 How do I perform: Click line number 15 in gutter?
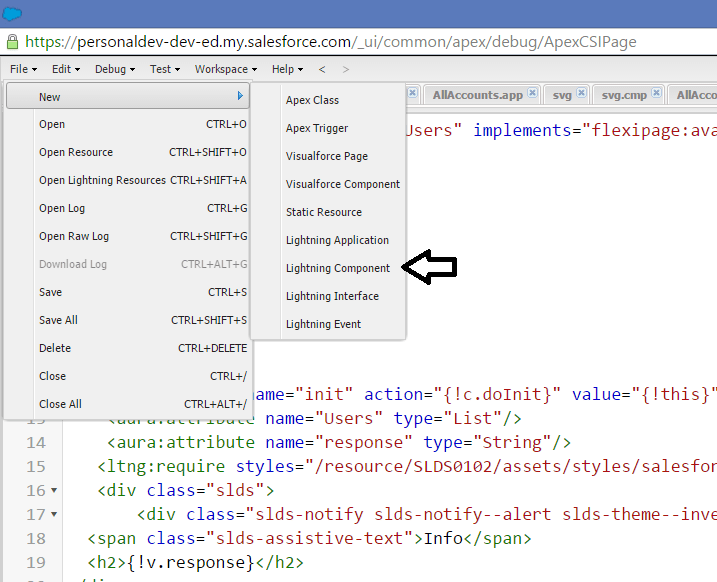pos(36,466)
